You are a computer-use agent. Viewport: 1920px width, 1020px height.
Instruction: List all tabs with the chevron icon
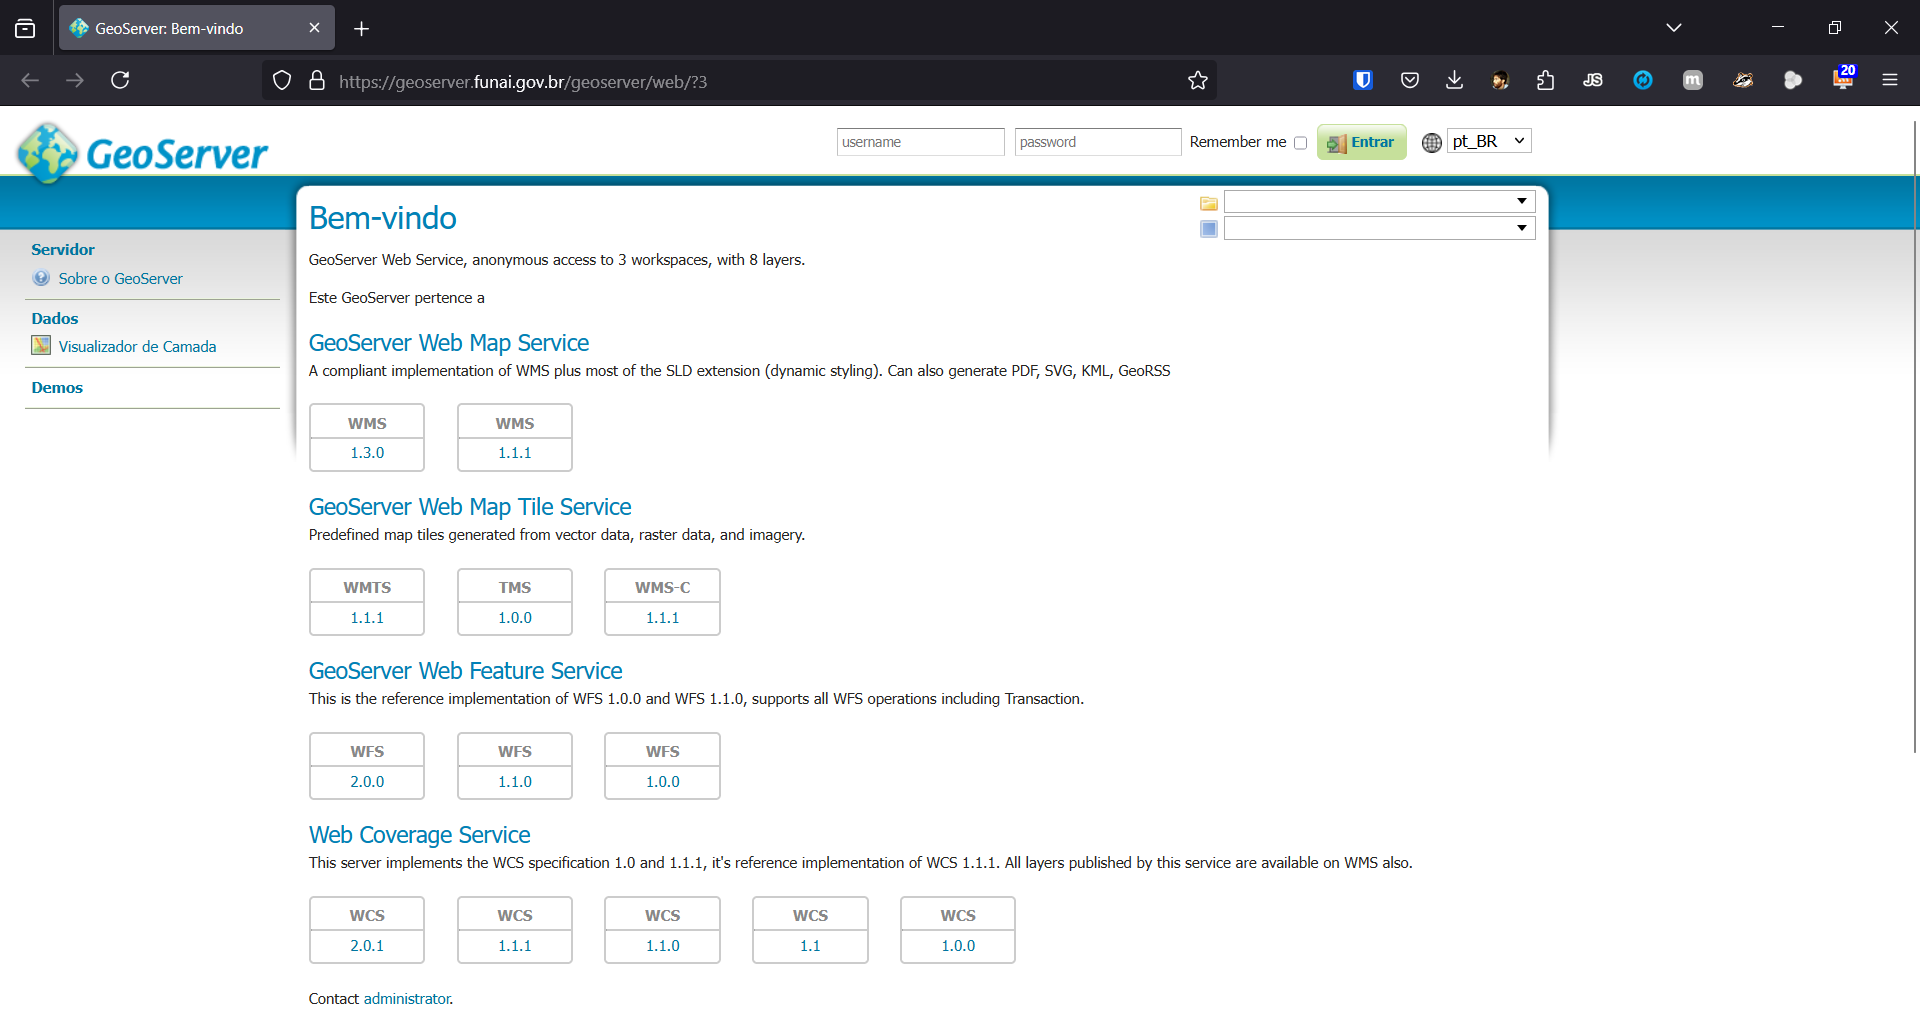[1674, 28]
